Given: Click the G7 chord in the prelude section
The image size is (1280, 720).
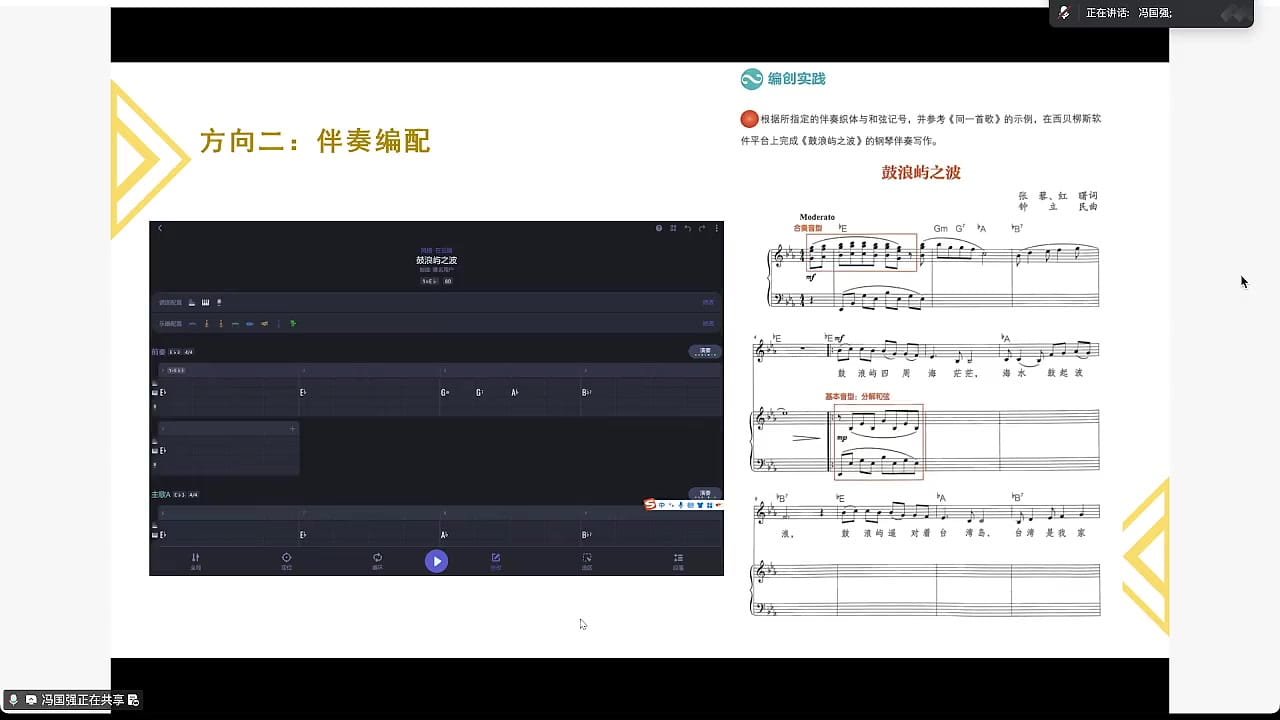Looking at the screenshot, I should pyautogui.click(x=480, y=392).
